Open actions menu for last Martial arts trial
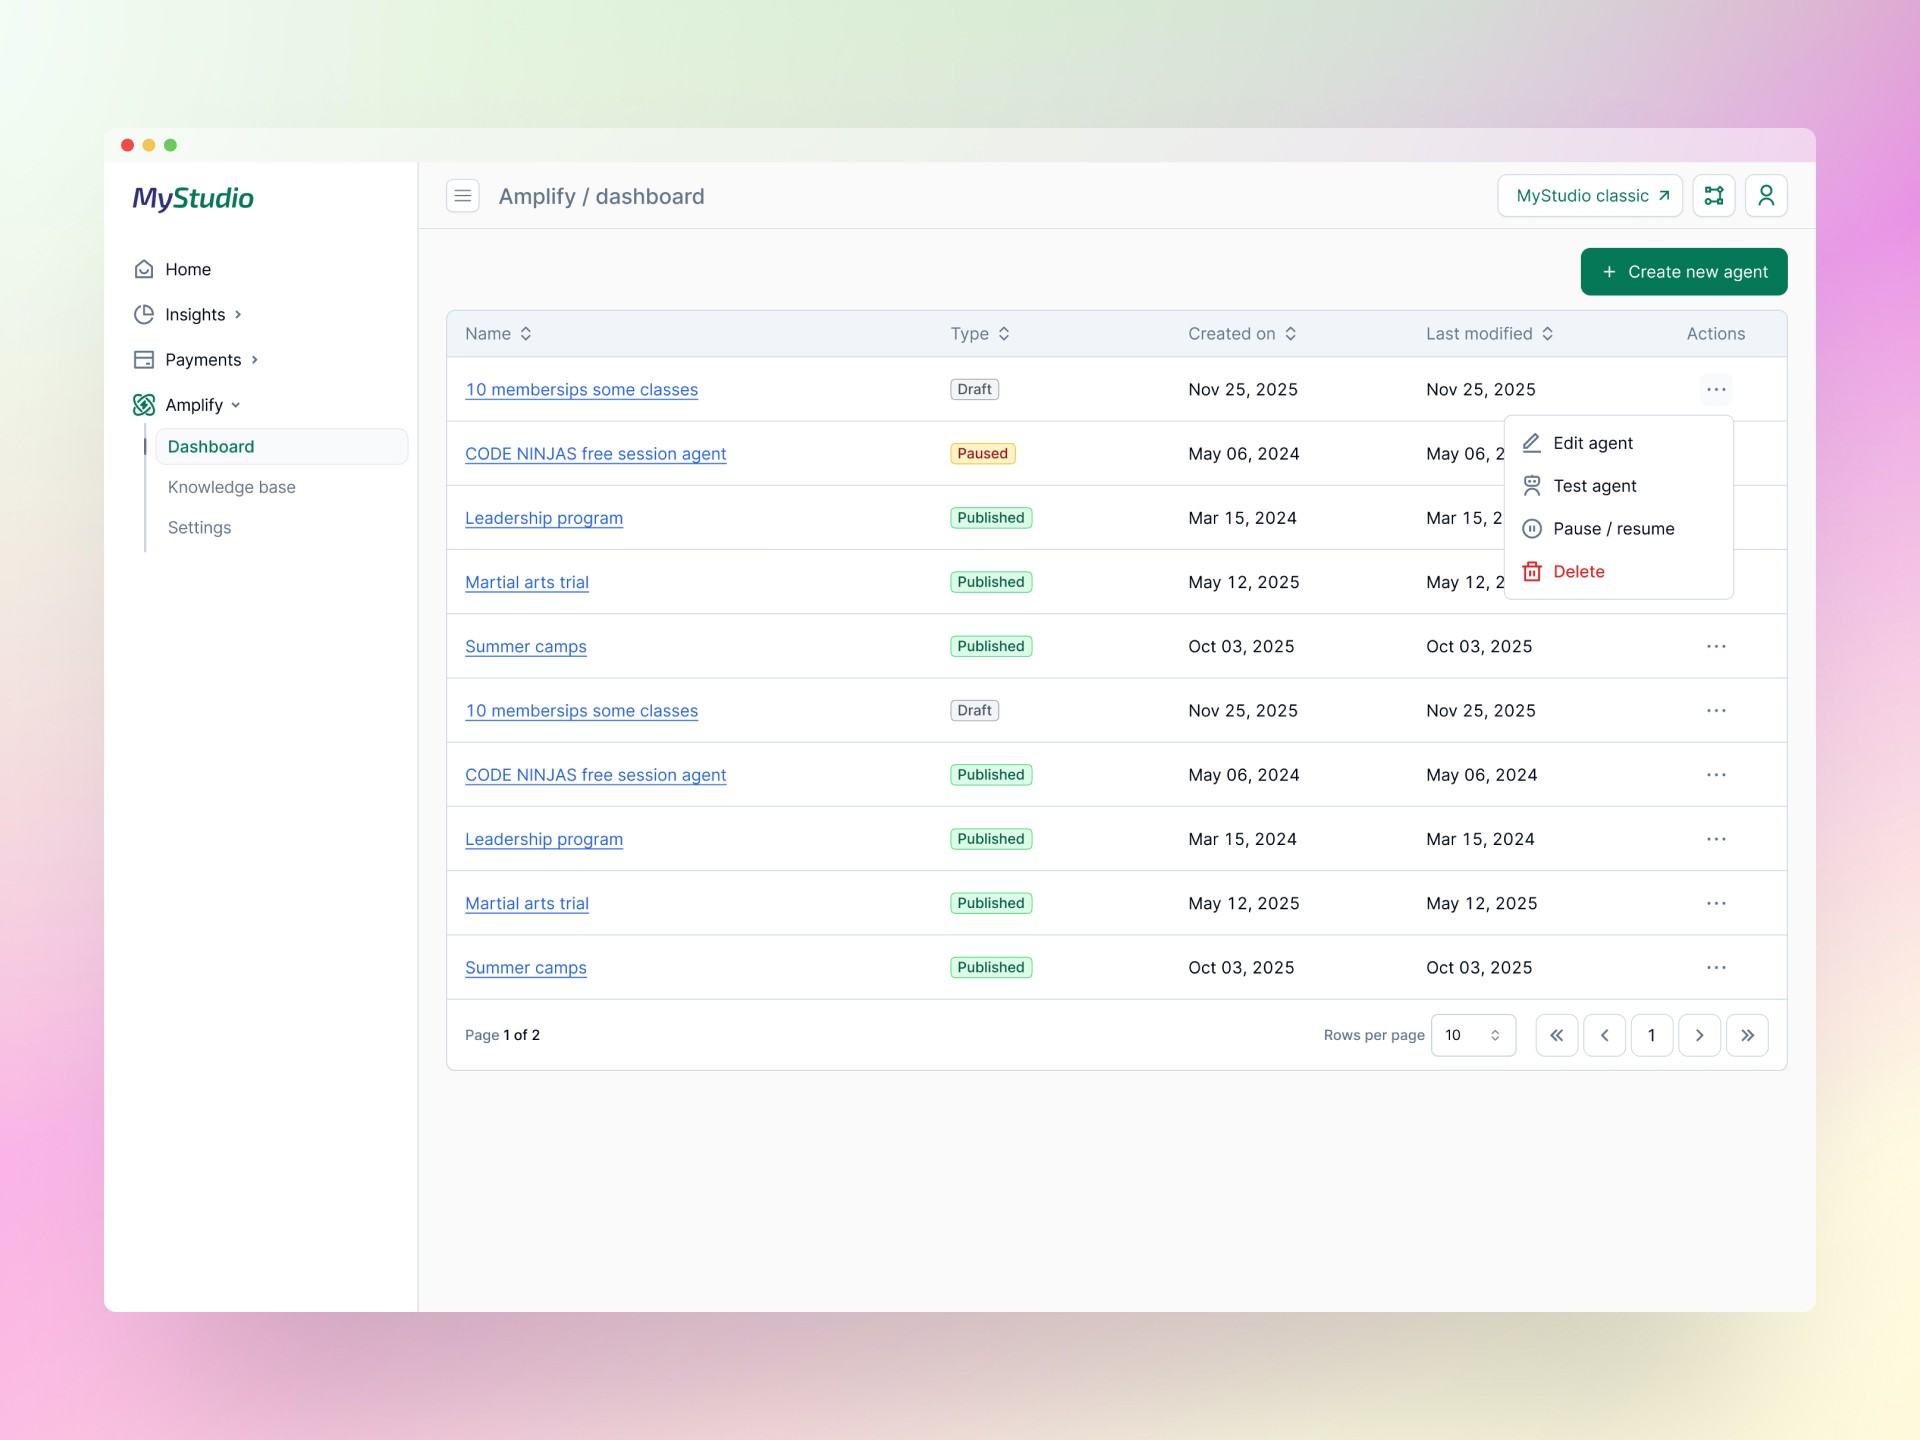This screenshot has width=1920, height=1440. (x=1715, y=903)
